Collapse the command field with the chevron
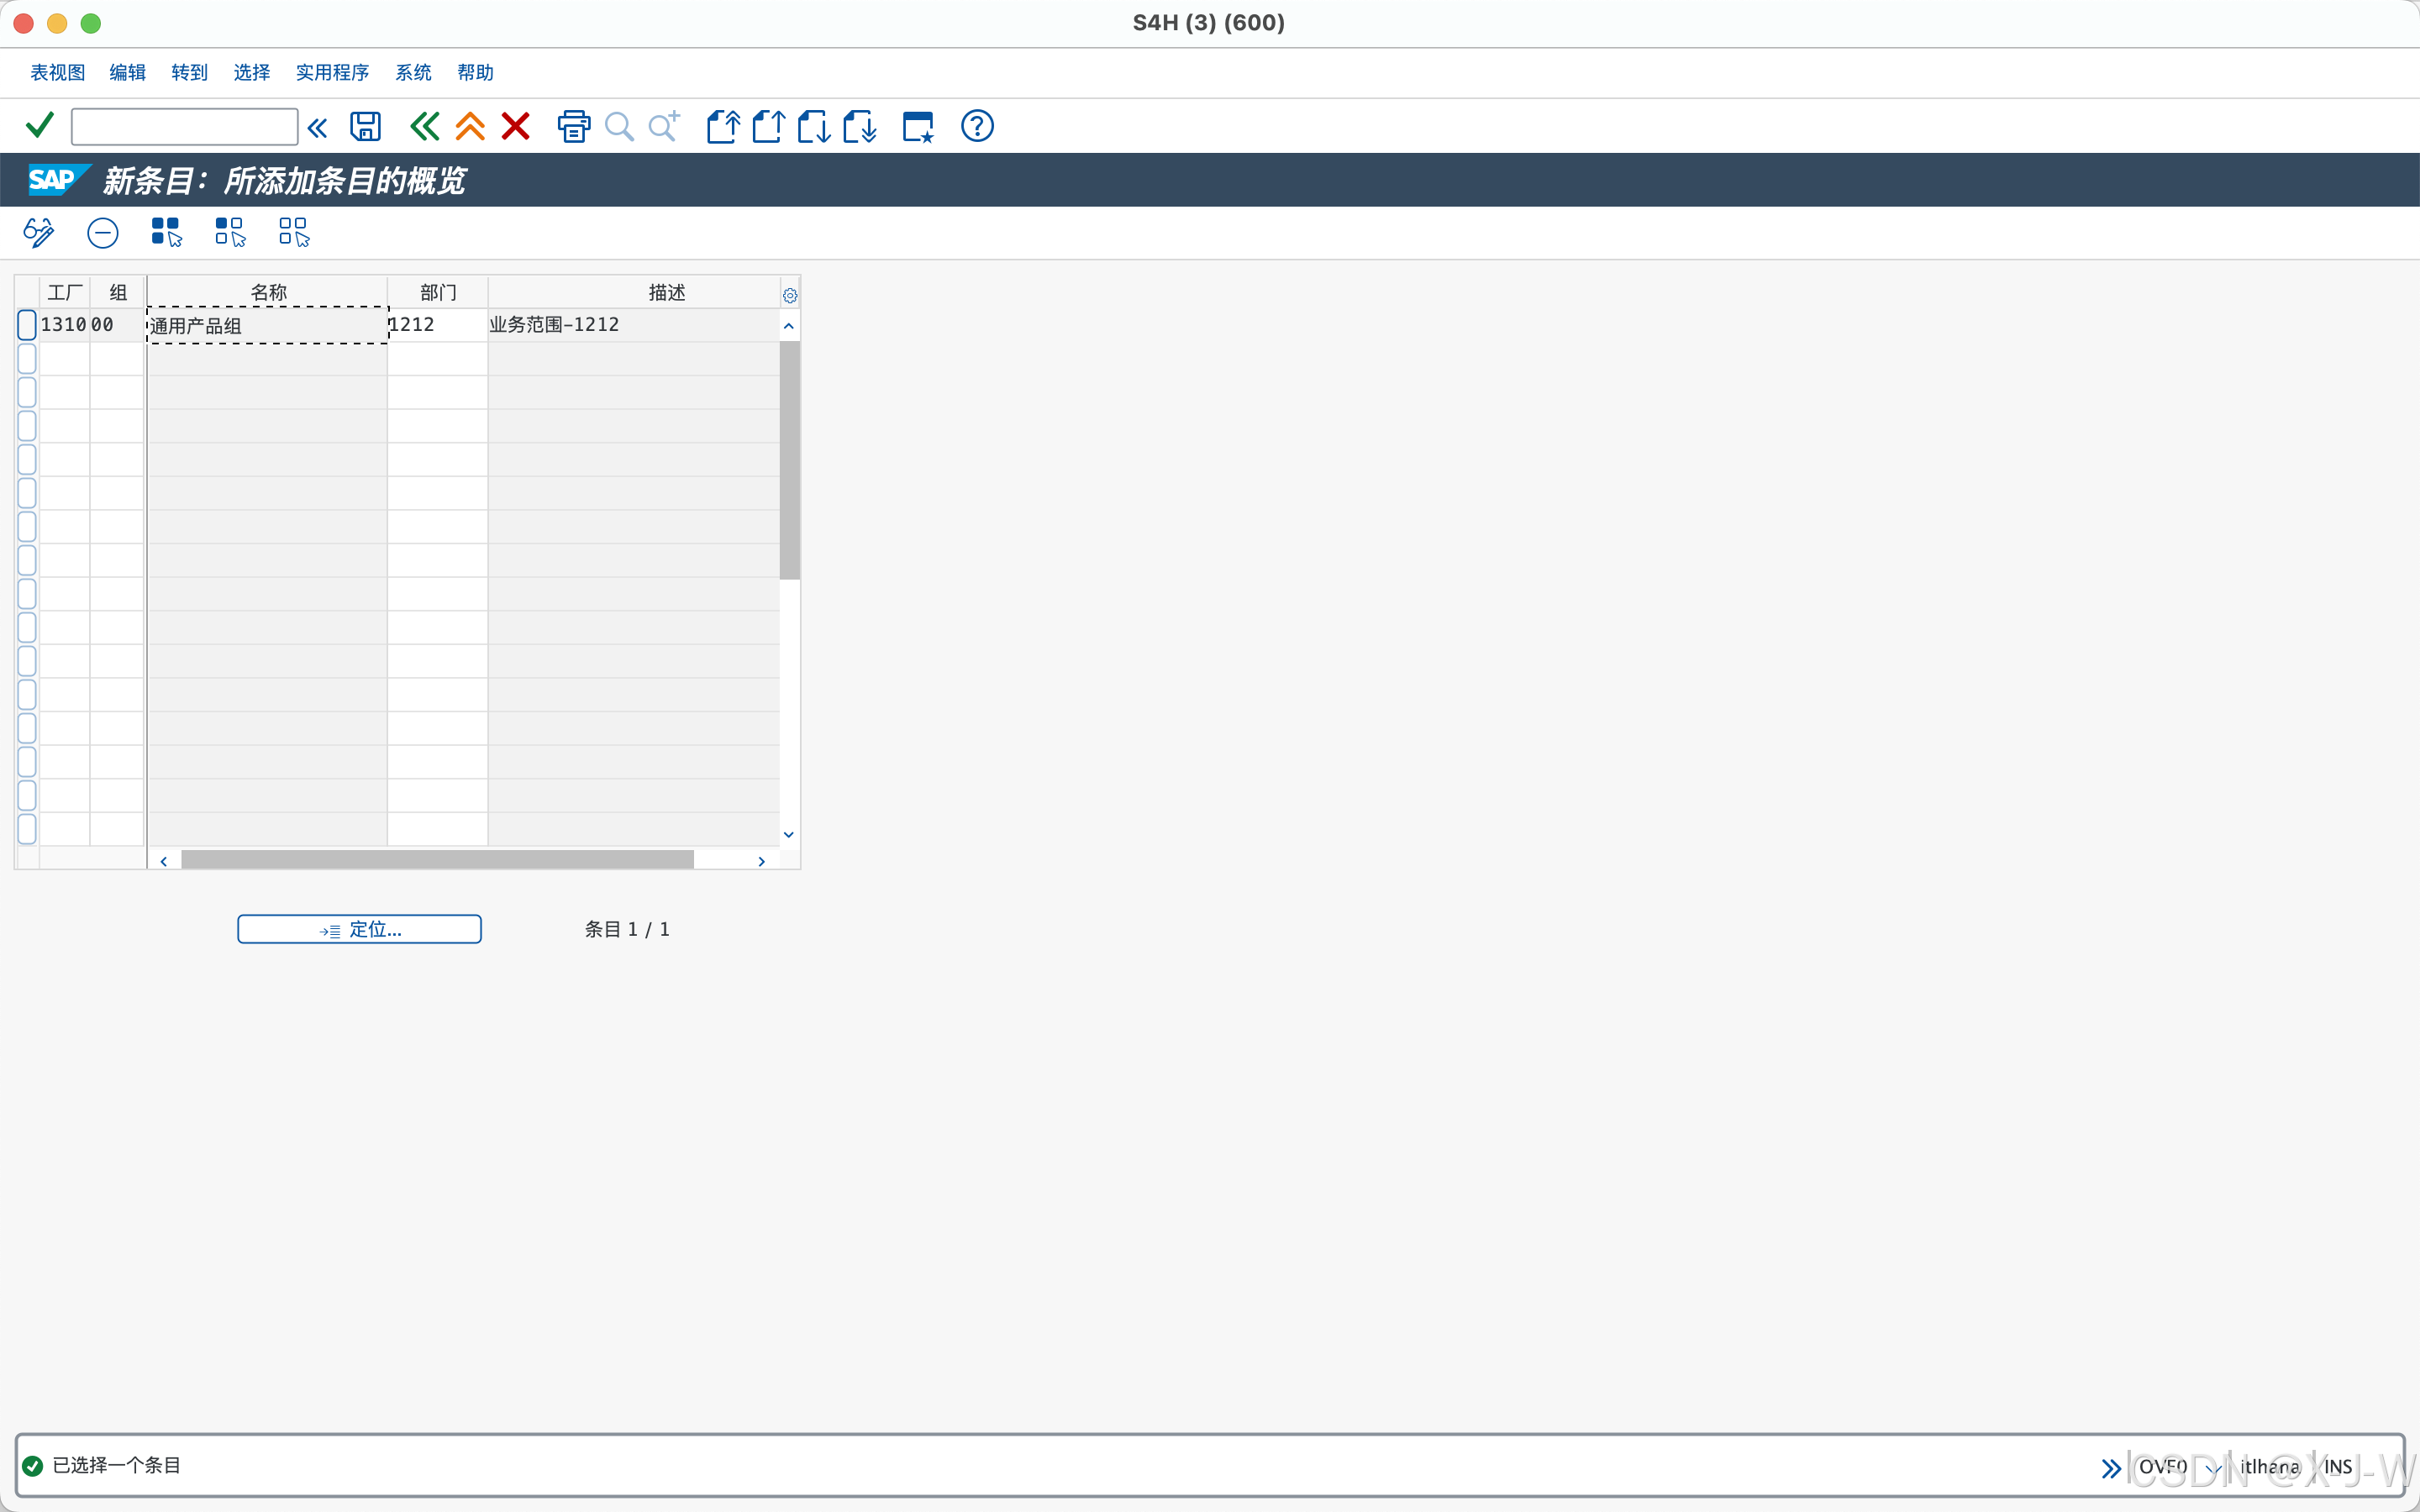This screenshot has height=1512, width=2420. click(x=317, y=128)
